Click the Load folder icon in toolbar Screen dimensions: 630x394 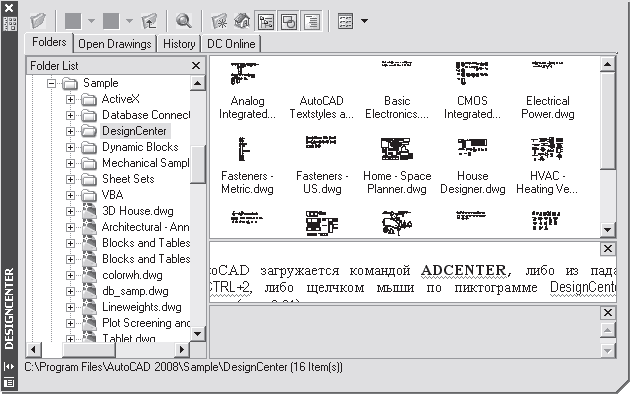[x=38, y=21]
